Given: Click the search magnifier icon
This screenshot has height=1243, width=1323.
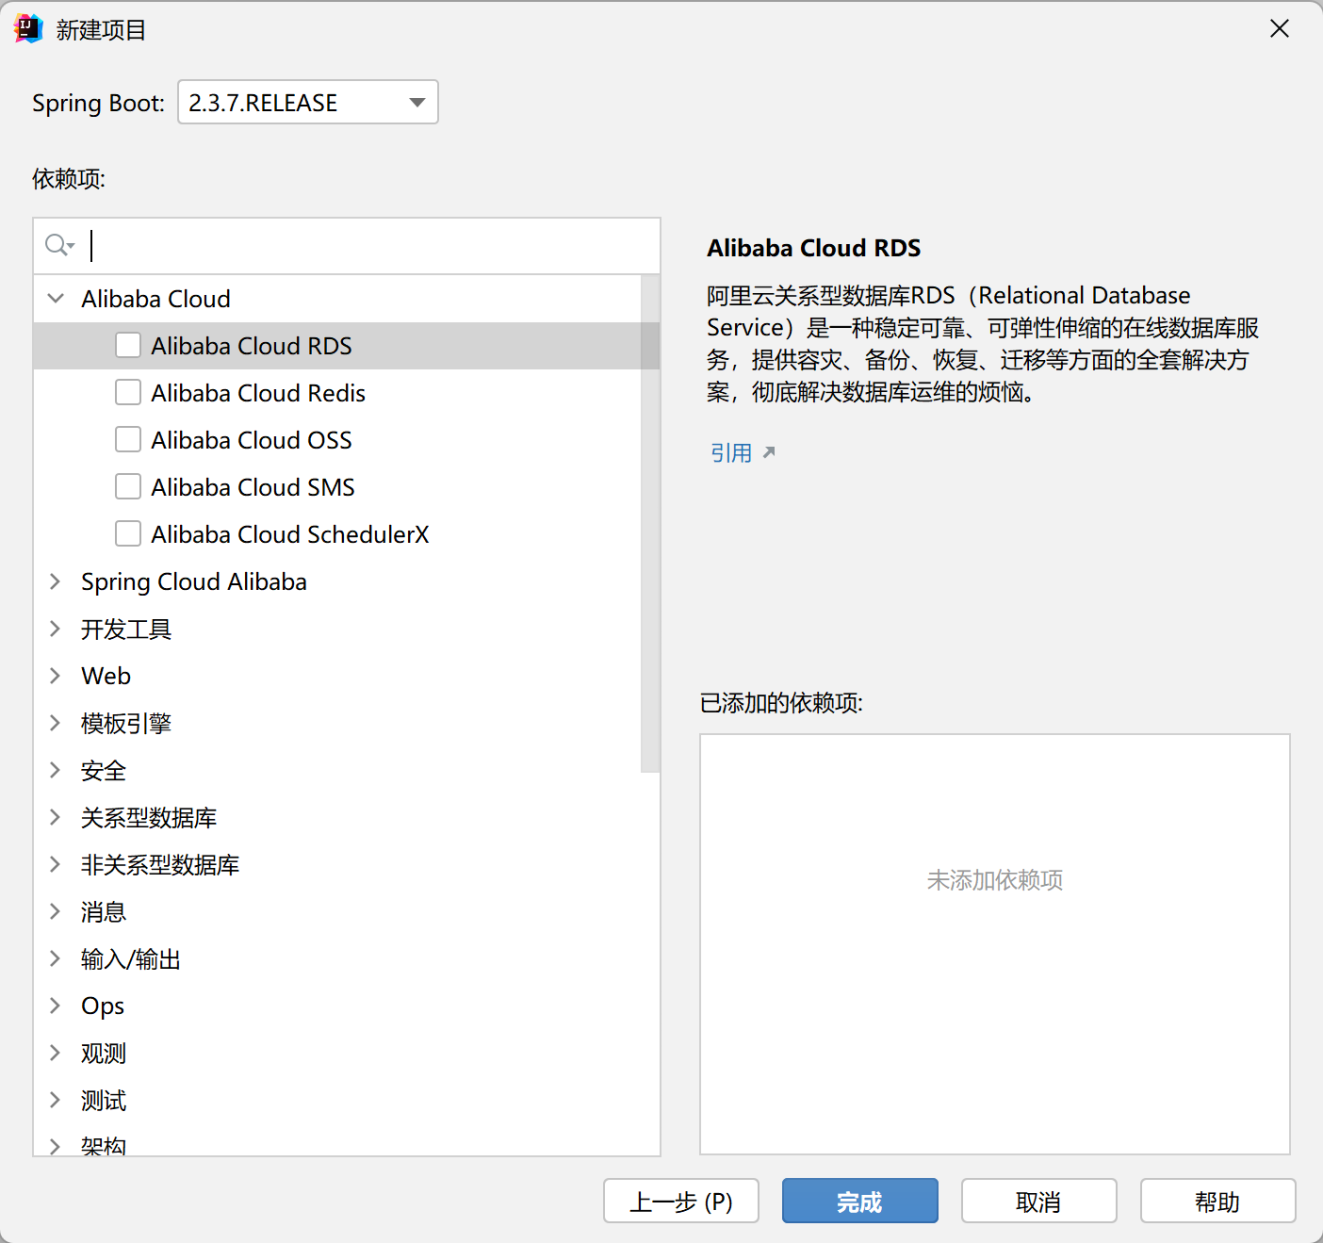Looking at the screenshot, I should [x=58, y=245].
